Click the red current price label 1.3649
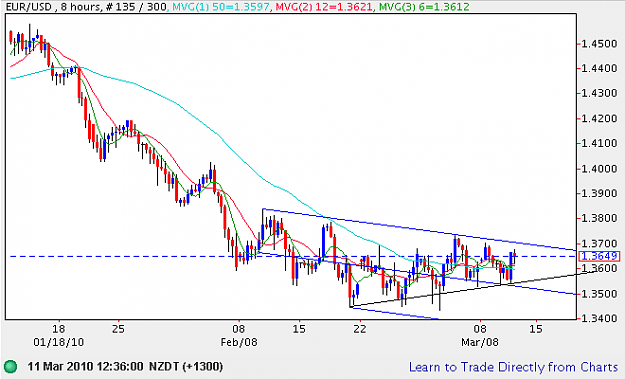Viewport: 625px width, 379px height. point(599,256)
